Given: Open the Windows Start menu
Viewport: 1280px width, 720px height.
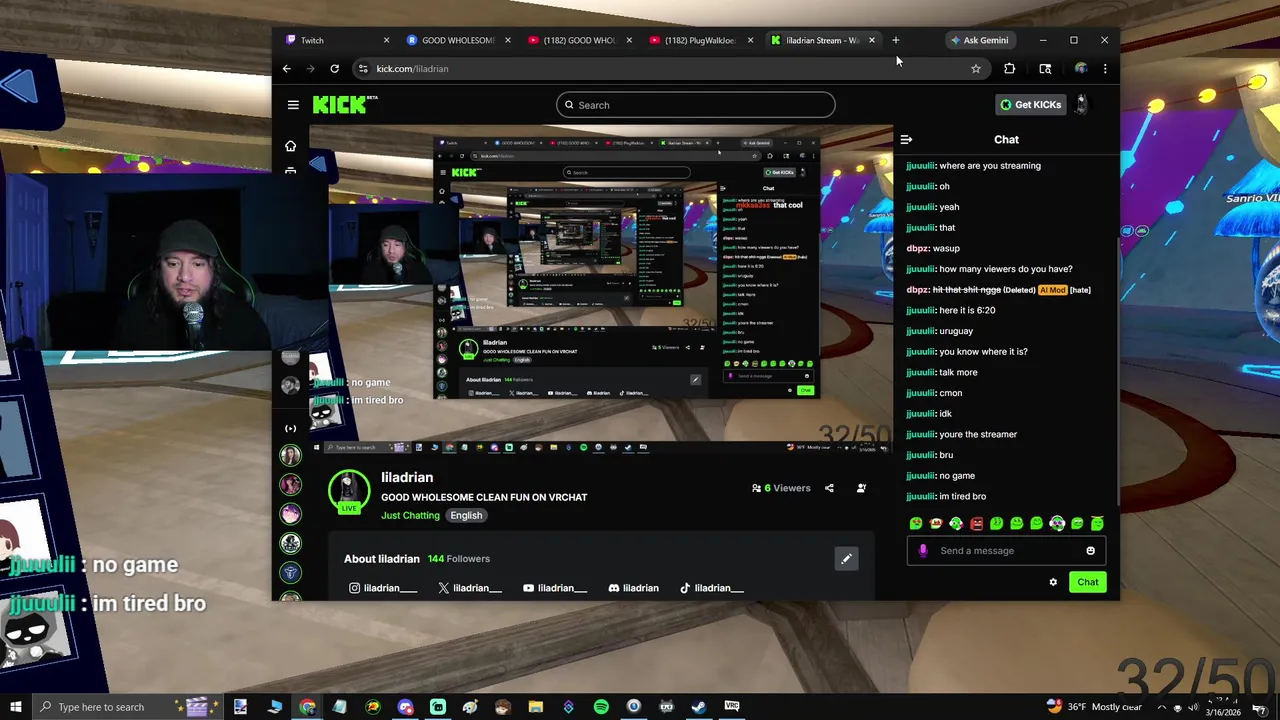Looking at the screenshot, I should point(15,707).
